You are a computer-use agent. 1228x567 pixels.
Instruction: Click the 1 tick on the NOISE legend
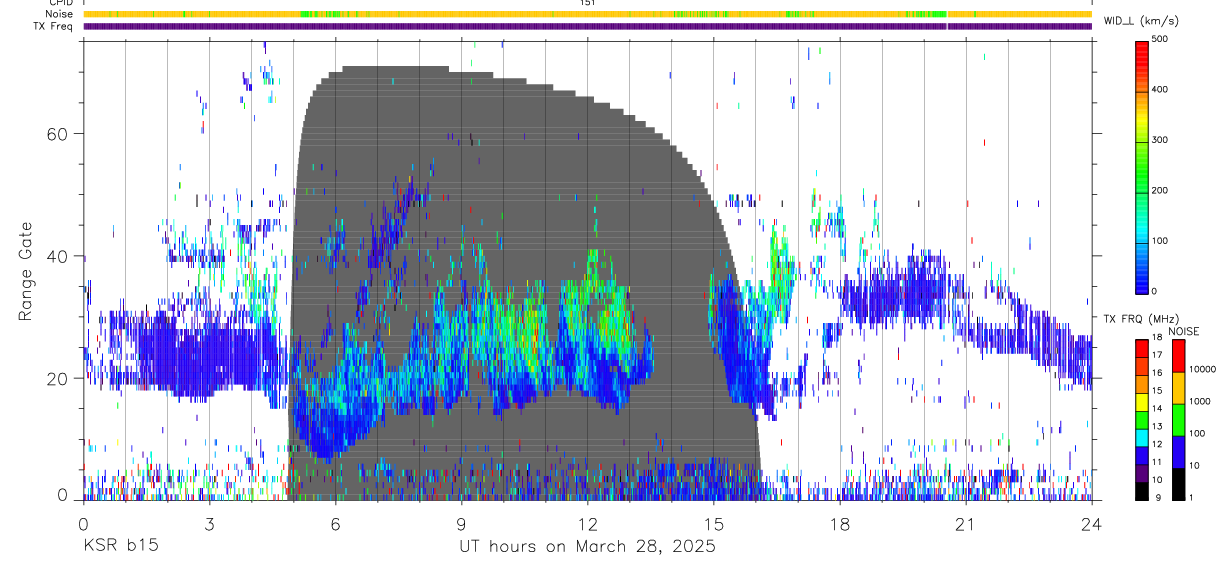(x=1192, y=496)
